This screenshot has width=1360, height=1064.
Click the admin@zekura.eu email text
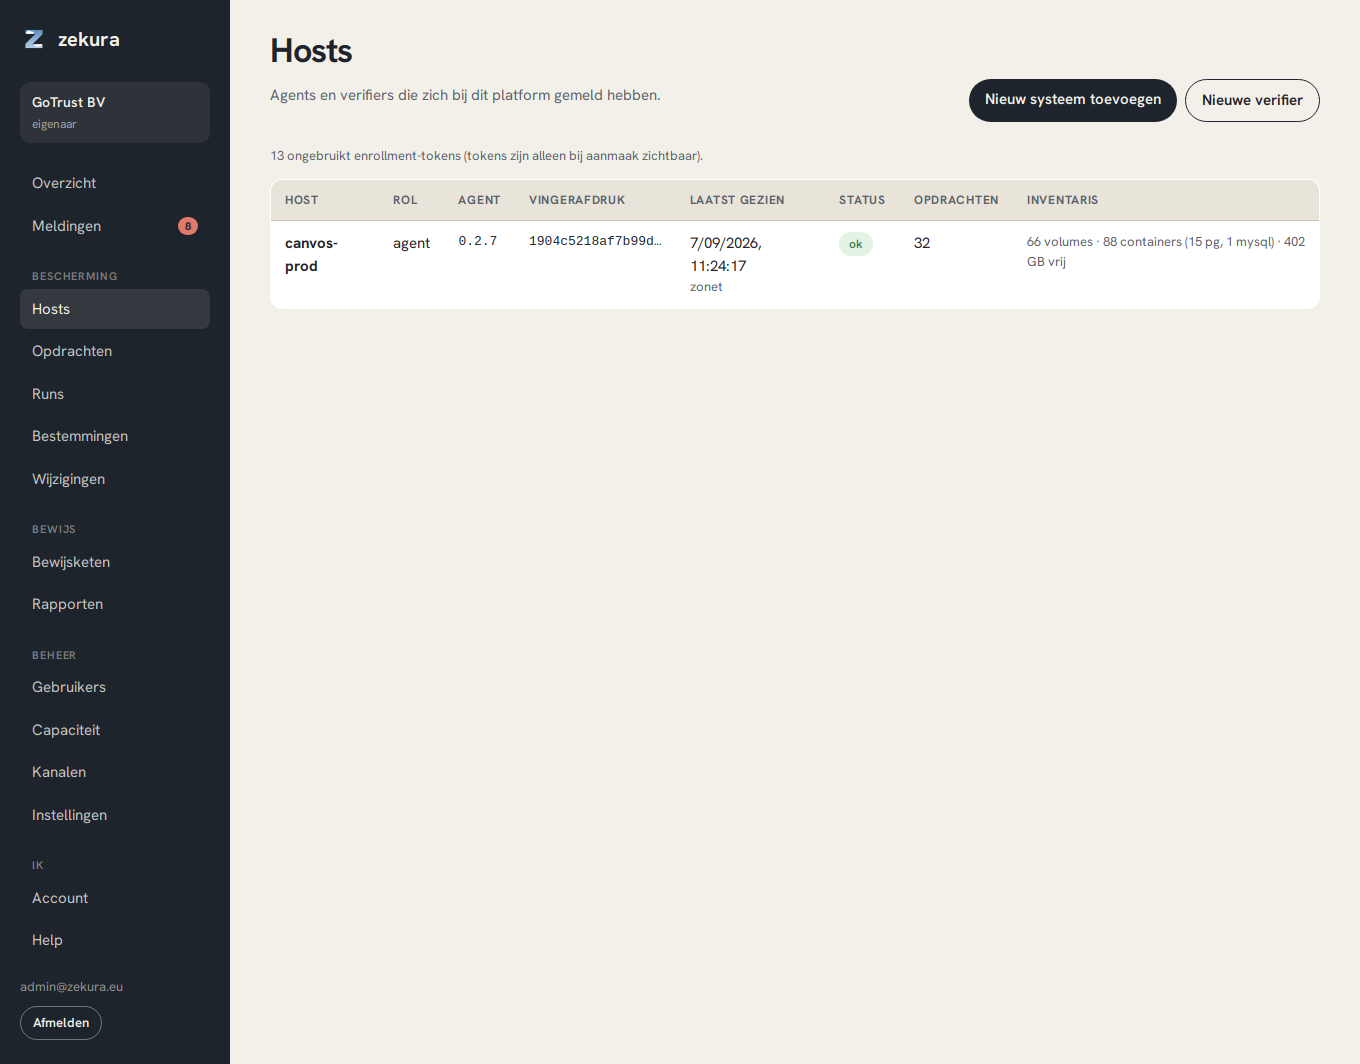tap(72, 987)
